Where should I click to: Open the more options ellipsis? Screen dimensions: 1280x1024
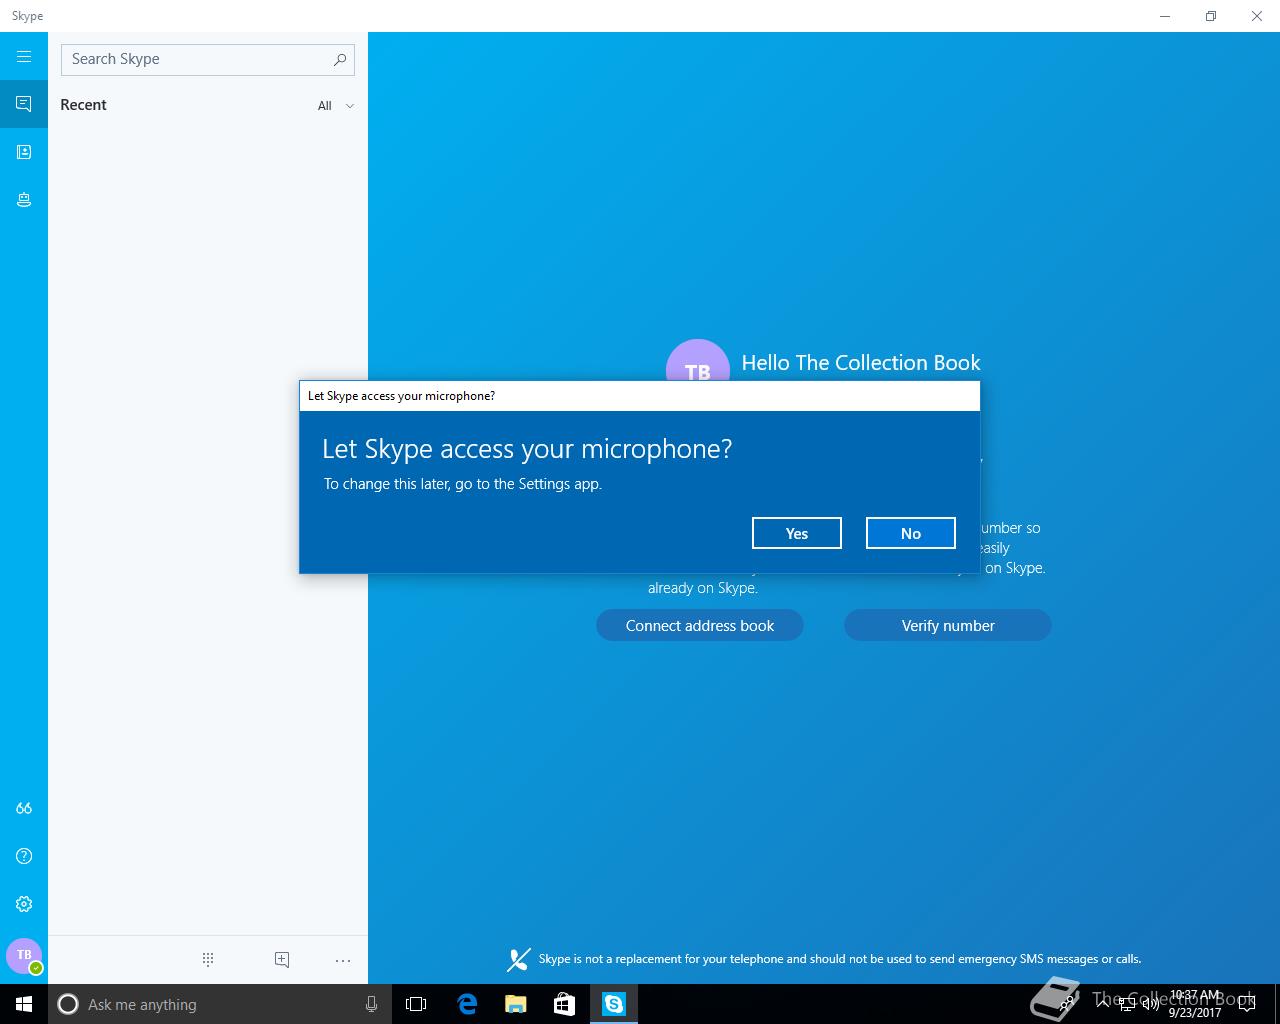coord(343,960)
